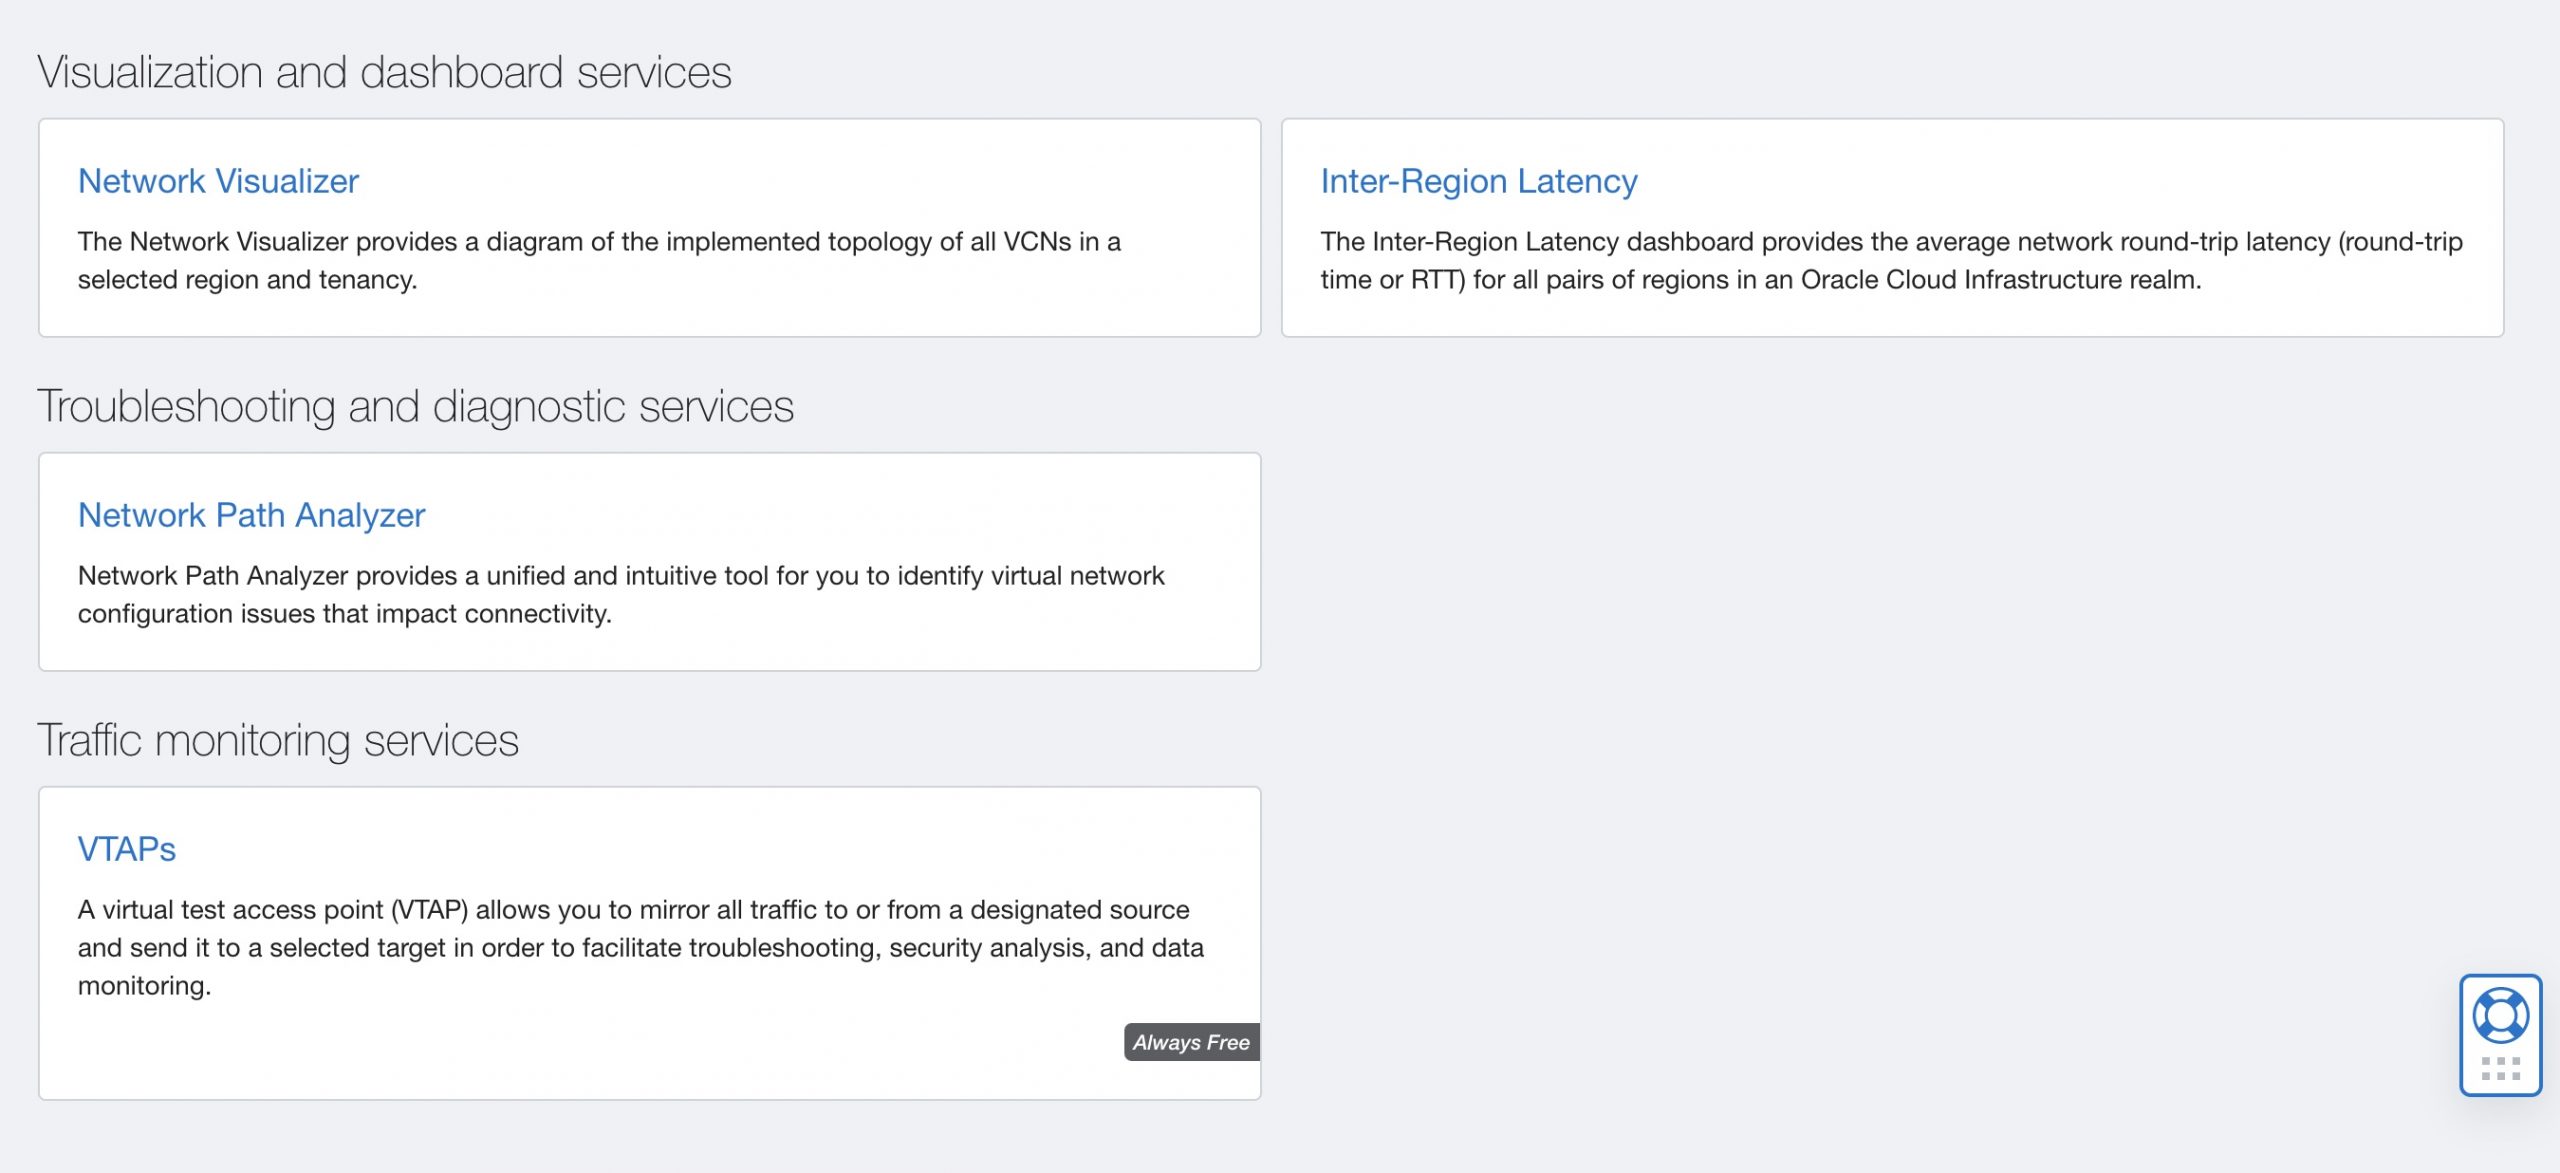Click the Always Free badge on VTAPs card
The width and height of the screenshot is (2560, 1173).
coord(1190,1042)
